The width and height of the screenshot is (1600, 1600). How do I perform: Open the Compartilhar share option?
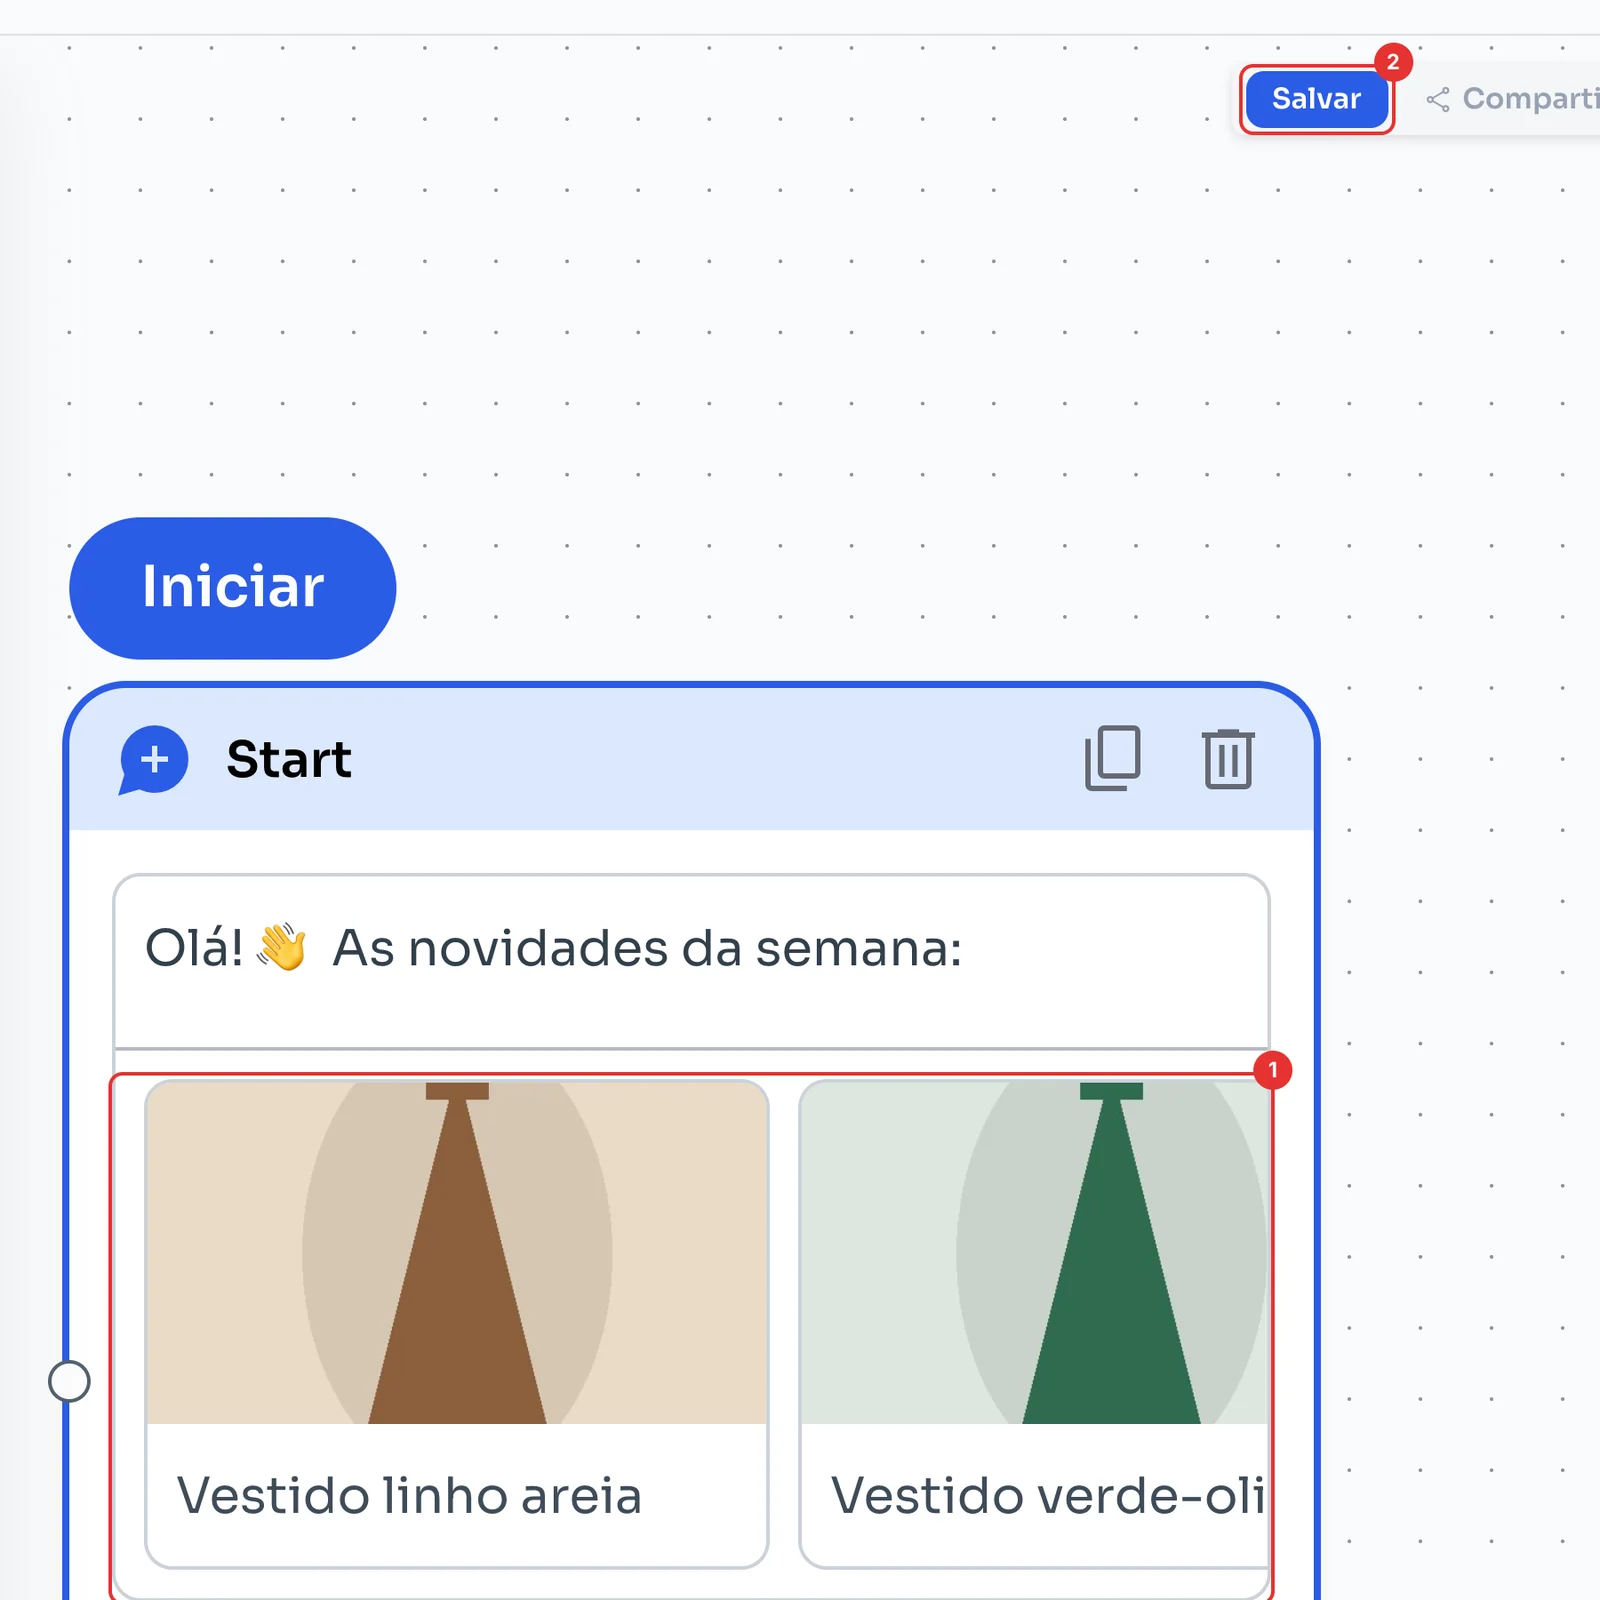coord(1514,99)
